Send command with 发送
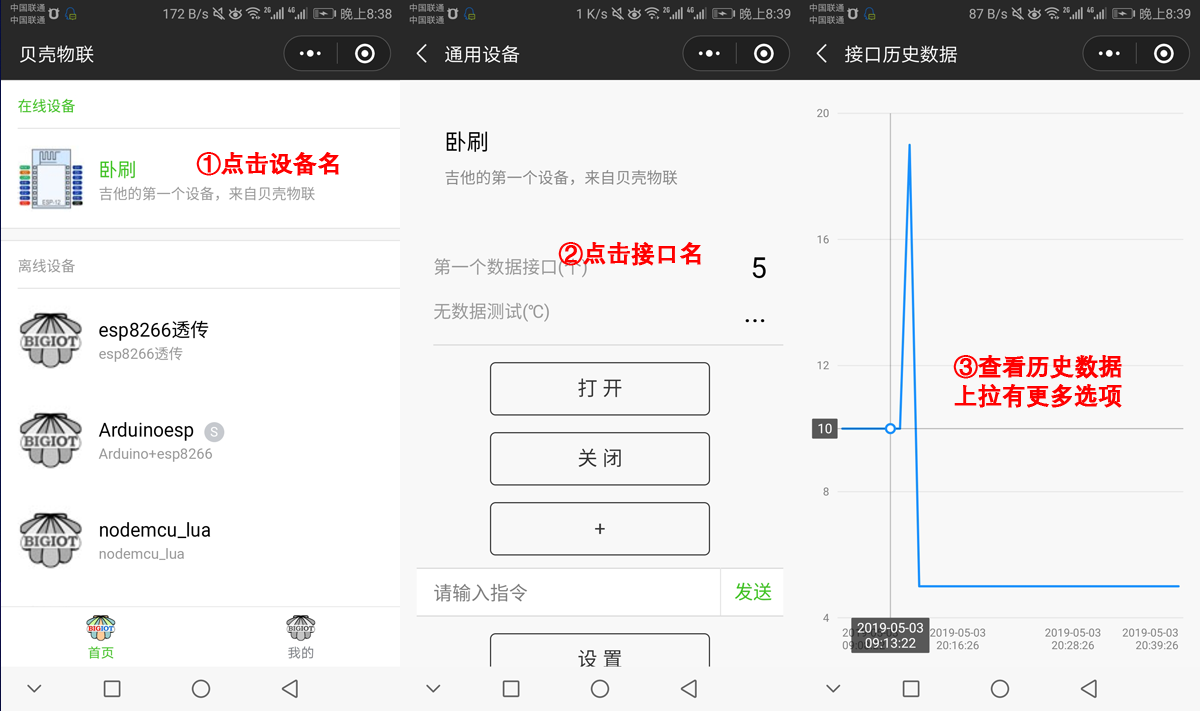 coord(753,592)
